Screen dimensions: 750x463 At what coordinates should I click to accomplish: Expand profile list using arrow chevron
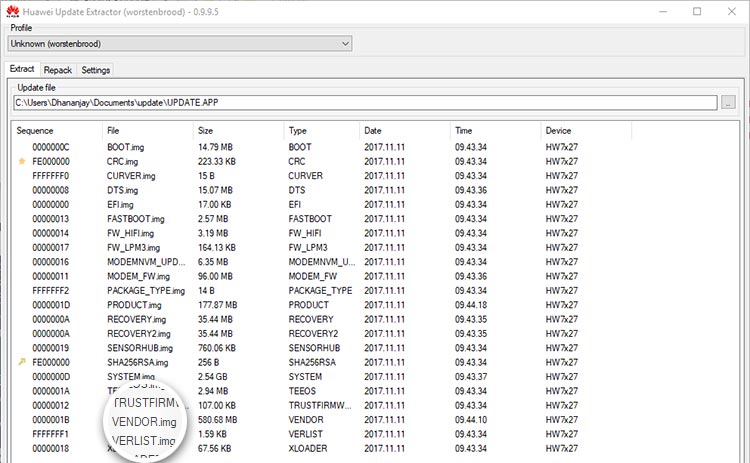pos(345,44)
